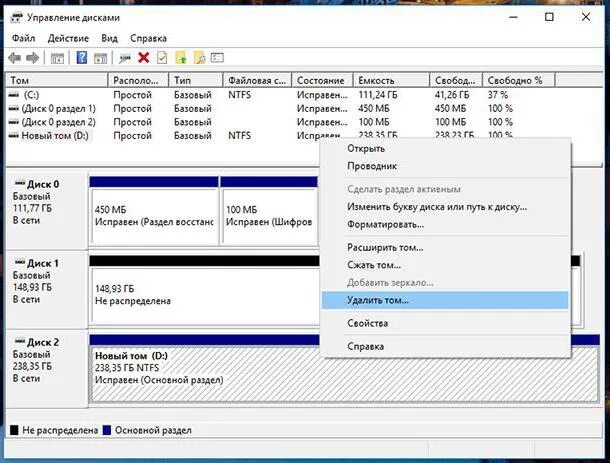610x463 pixels.
Task: Click the drive icon beside Диск 0 раздел 2
Action: pos(14,122)
